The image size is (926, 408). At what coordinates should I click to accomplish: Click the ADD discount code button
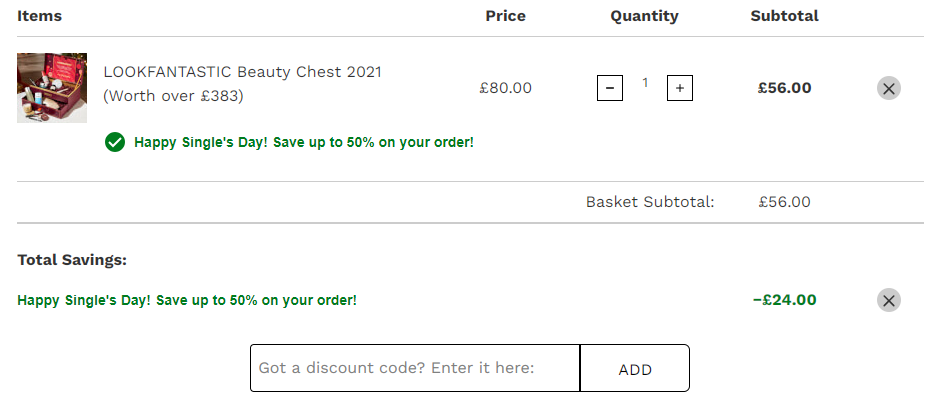[x=635, y=368]
